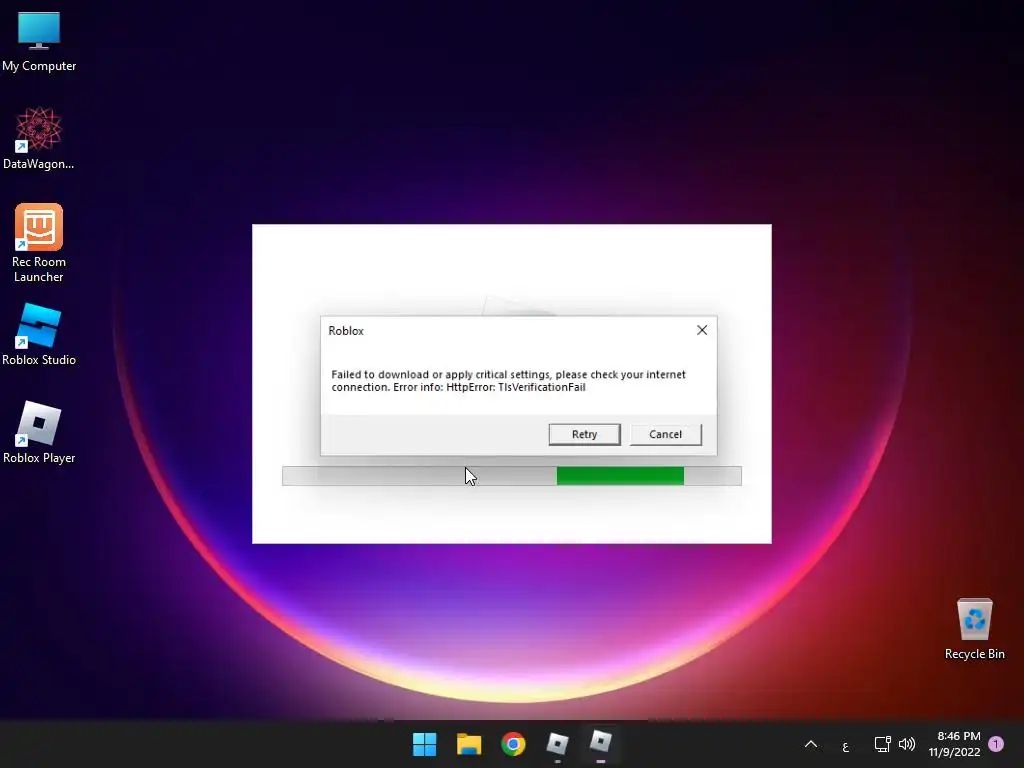
Task: Open the volume tray icon
Action: (x=907, y=744)
